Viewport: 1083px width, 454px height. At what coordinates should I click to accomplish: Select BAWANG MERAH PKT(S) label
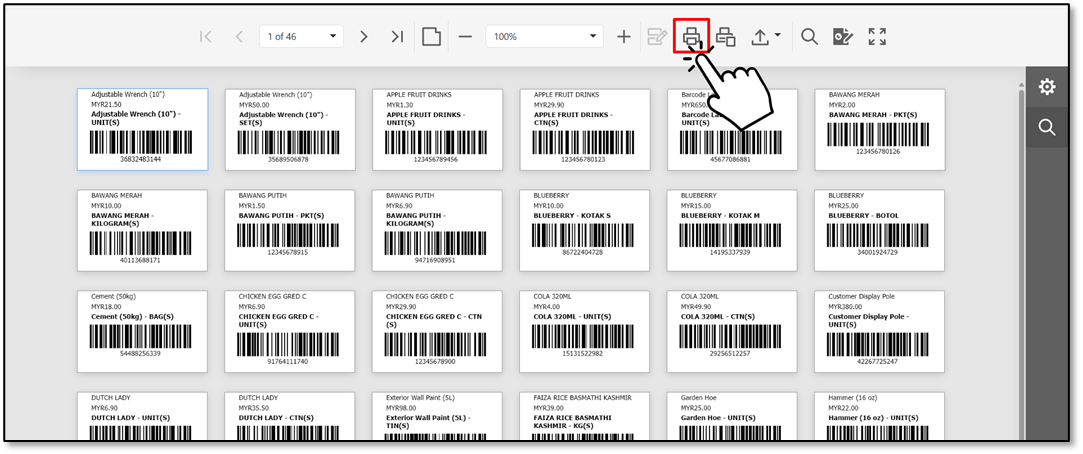[879, 129]
